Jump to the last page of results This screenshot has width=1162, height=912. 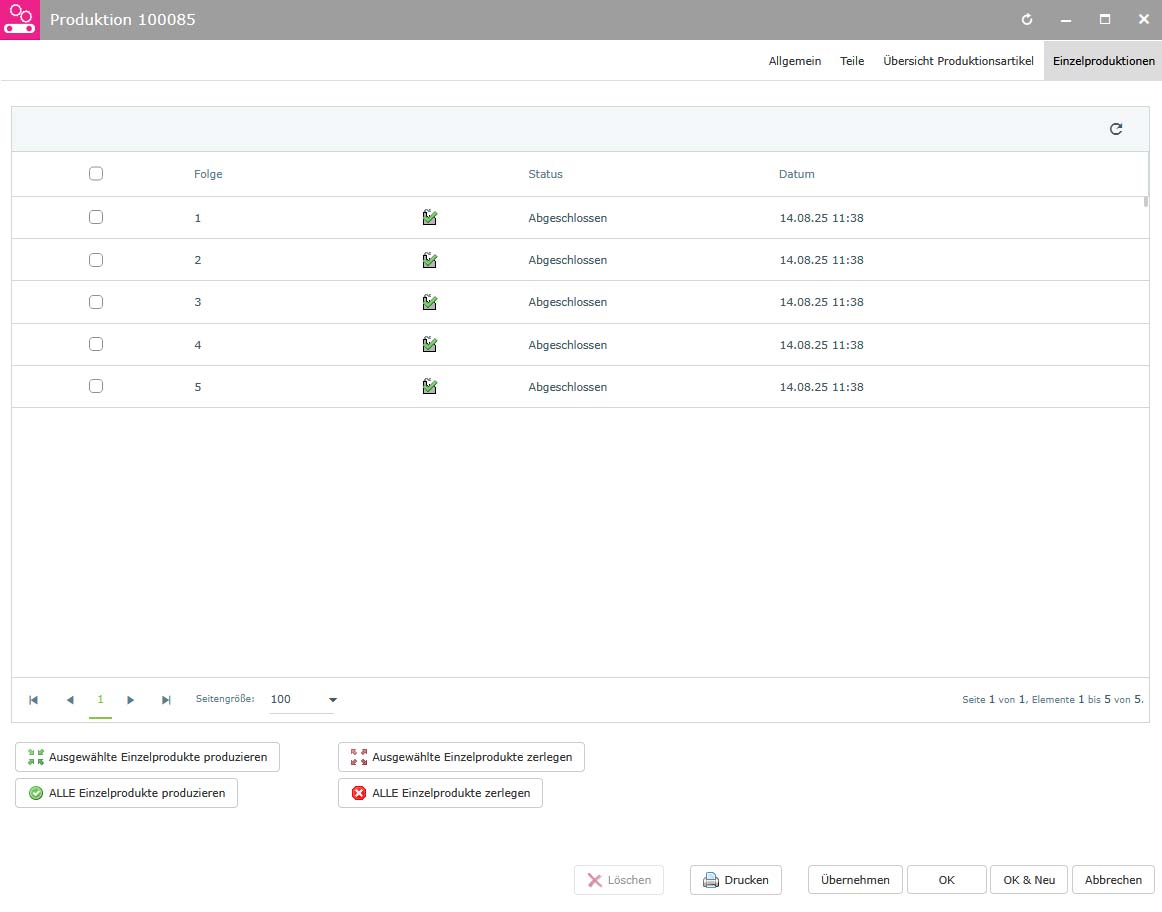tap(166, 700)
